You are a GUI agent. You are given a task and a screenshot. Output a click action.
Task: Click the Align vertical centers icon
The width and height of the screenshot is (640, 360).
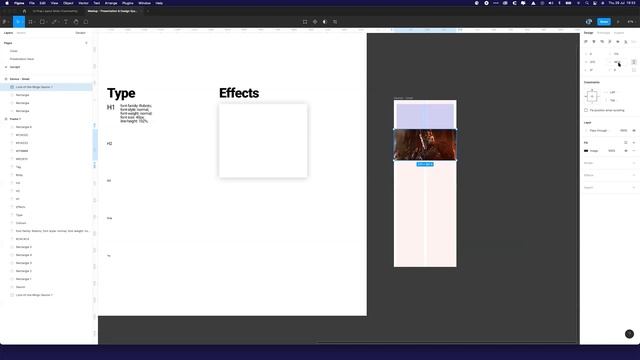pos(618,42)
